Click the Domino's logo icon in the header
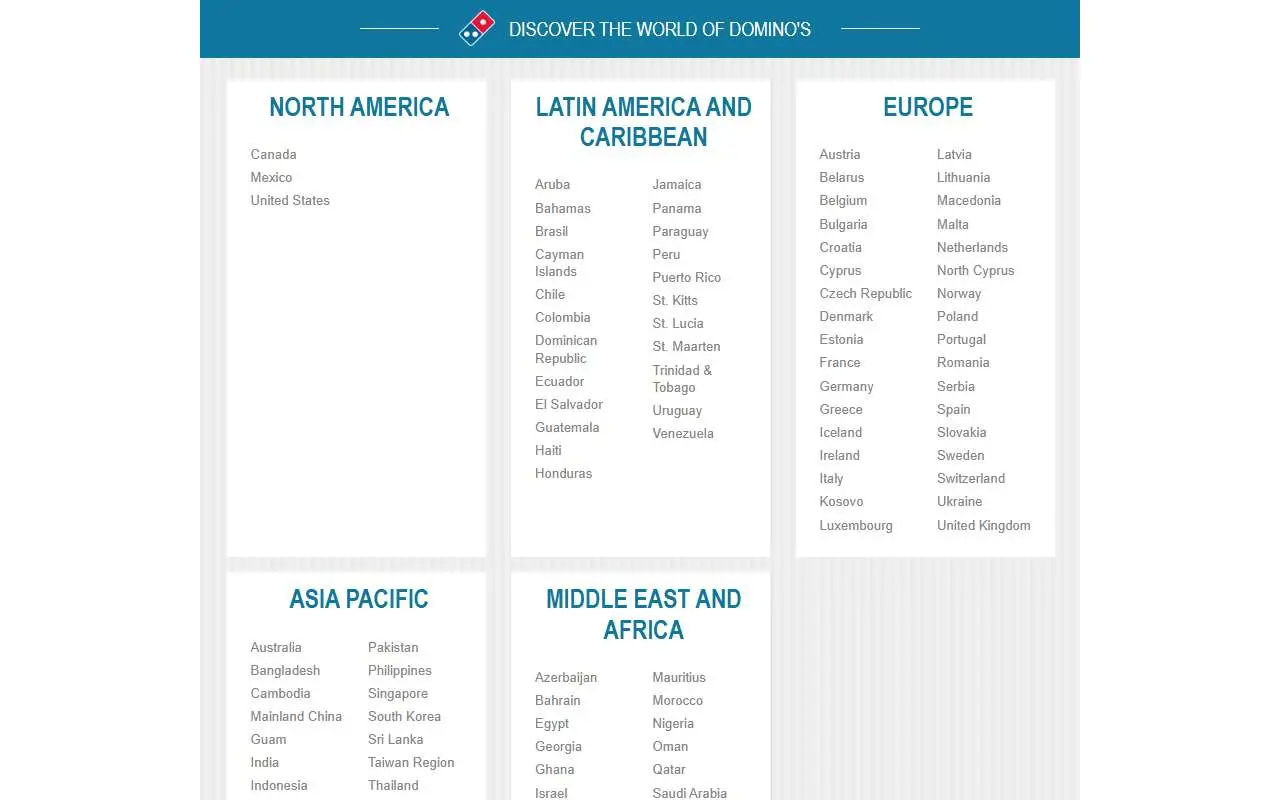The height and width of the screenshot is (800, 1280). point(477,28)
